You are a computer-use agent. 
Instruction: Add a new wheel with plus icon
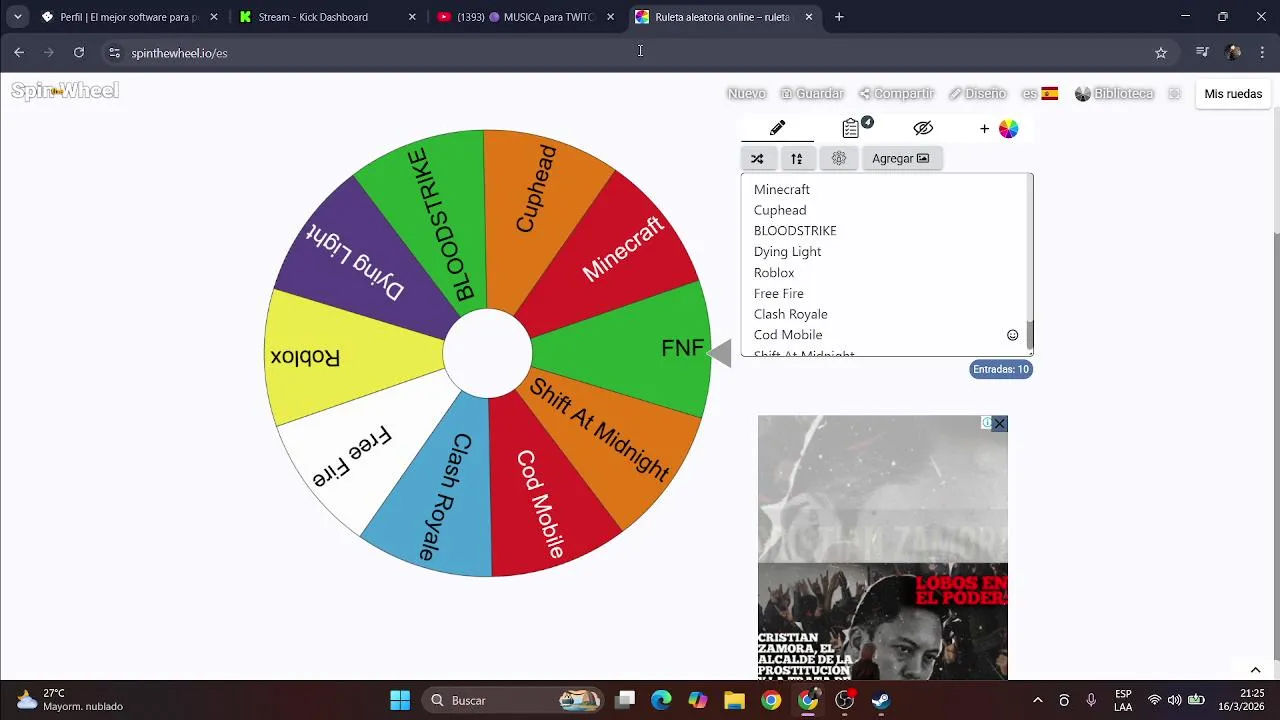(984, 129)
